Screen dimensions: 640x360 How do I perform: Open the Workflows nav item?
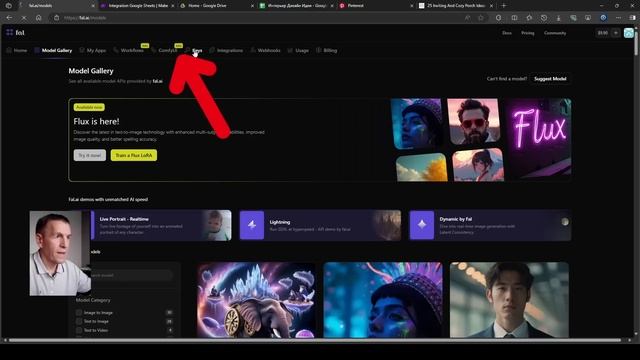(129, 50)
